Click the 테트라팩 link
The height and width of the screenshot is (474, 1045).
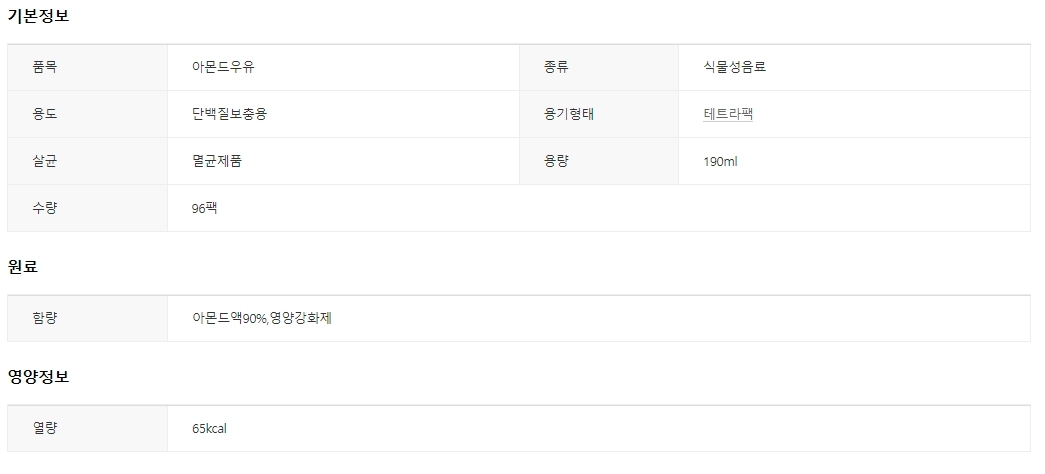pyautogui.click(x=728, y=114)
